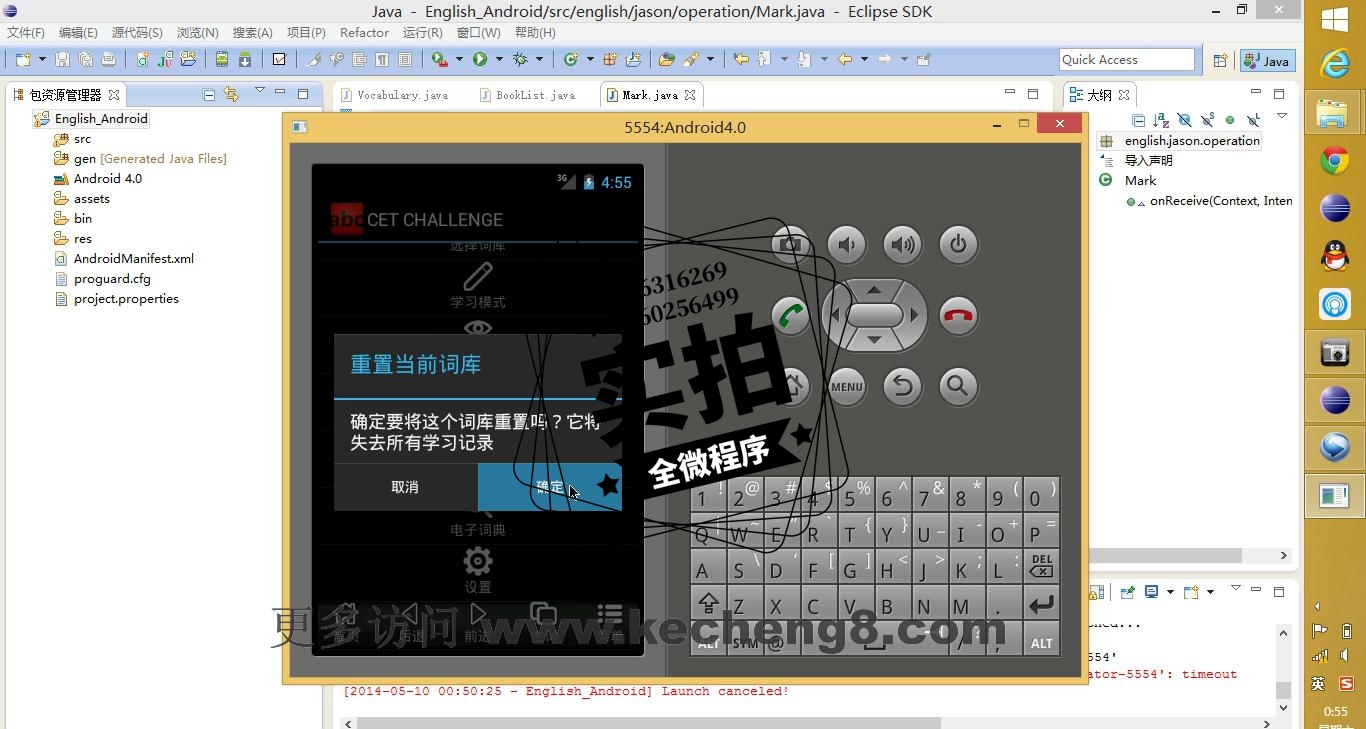Open the 文件(F) menu
The image size is (1366, 729).
pos(26,33)
